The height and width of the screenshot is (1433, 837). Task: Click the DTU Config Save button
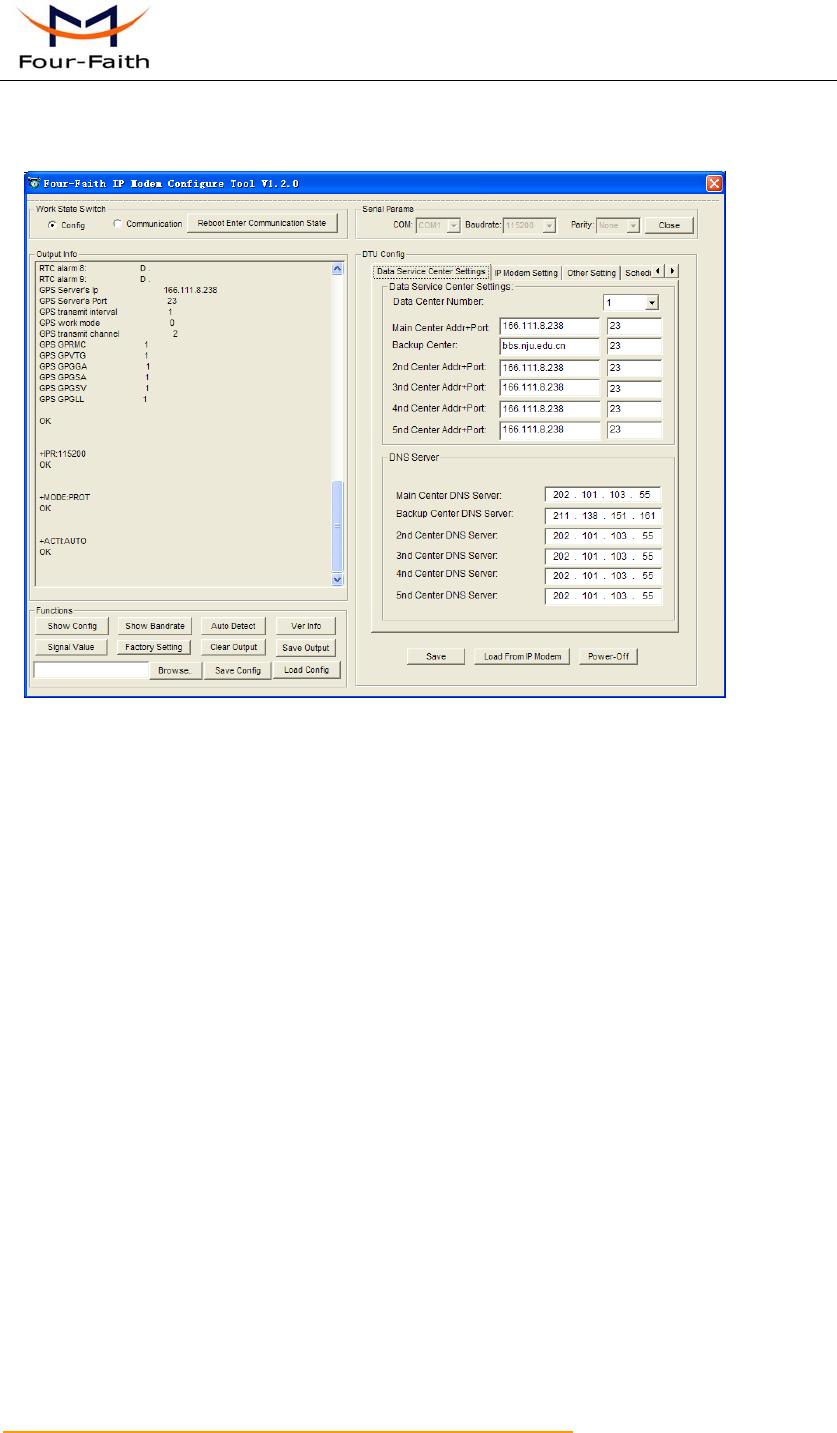[436, 657]
